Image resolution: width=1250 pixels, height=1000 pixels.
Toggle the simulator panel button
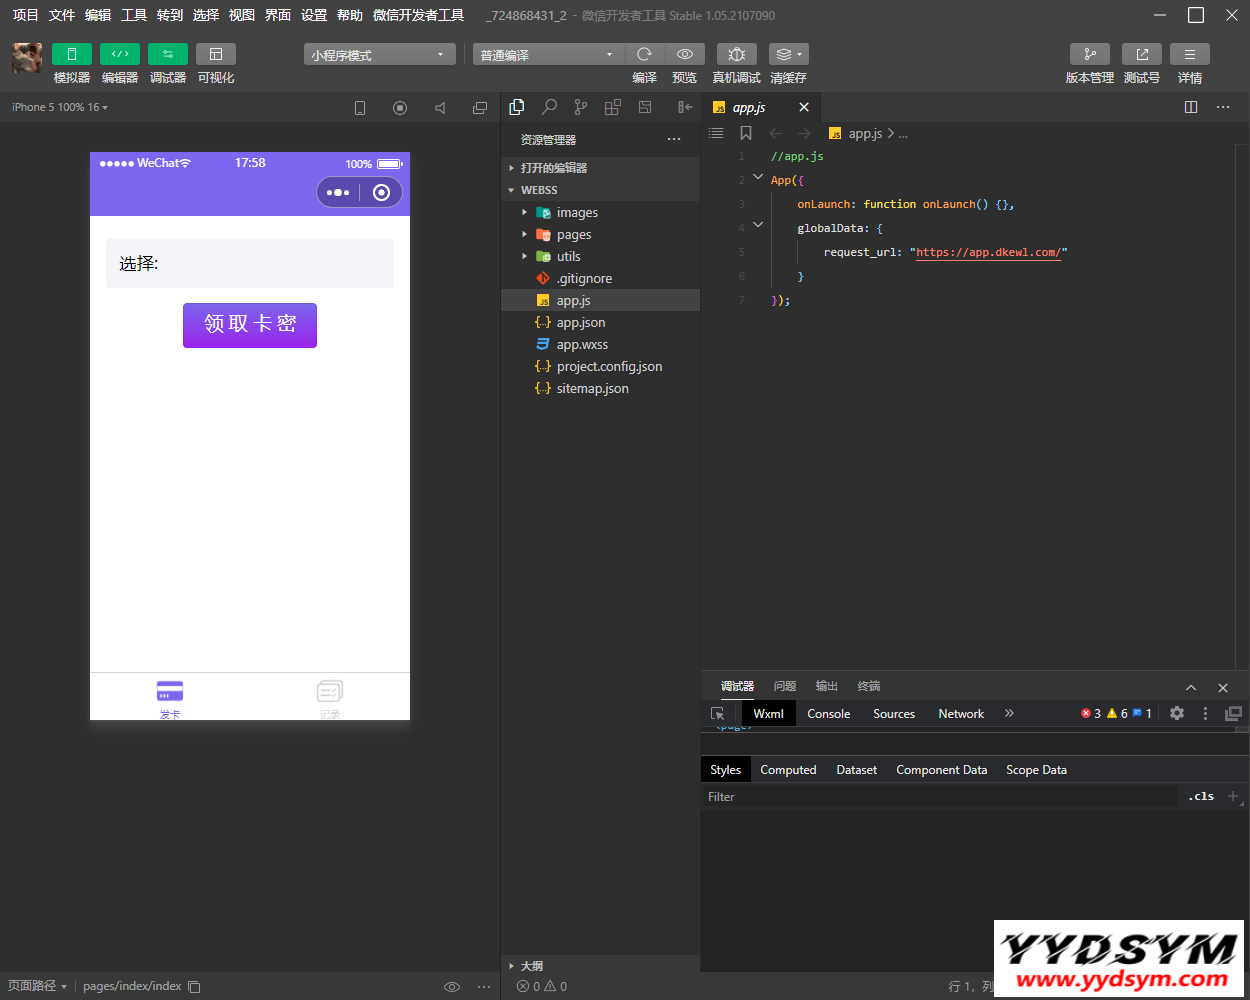72,54
